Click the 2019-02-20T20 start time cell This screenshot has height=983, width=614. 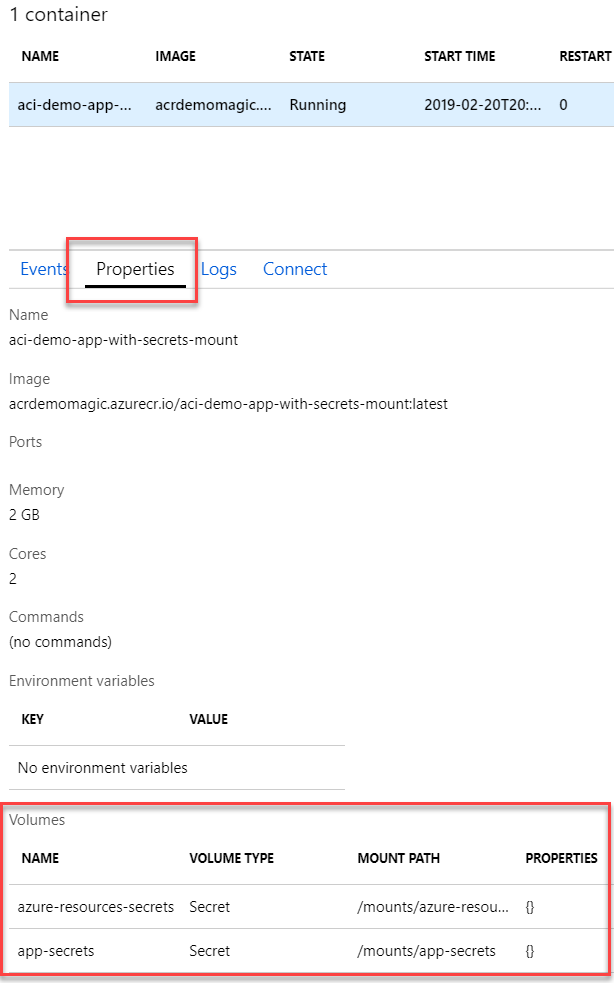tap(483, 104)
